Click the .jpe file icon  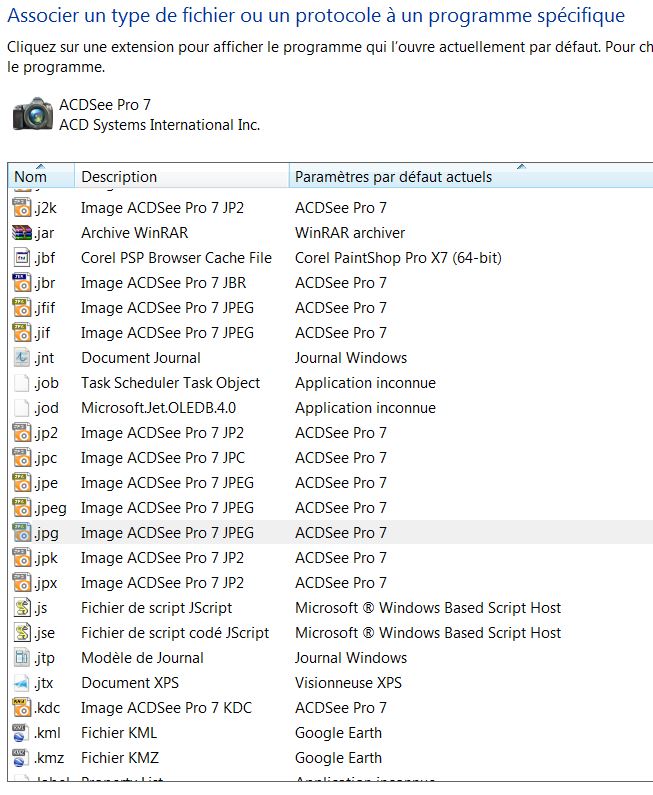coord(22,483)
